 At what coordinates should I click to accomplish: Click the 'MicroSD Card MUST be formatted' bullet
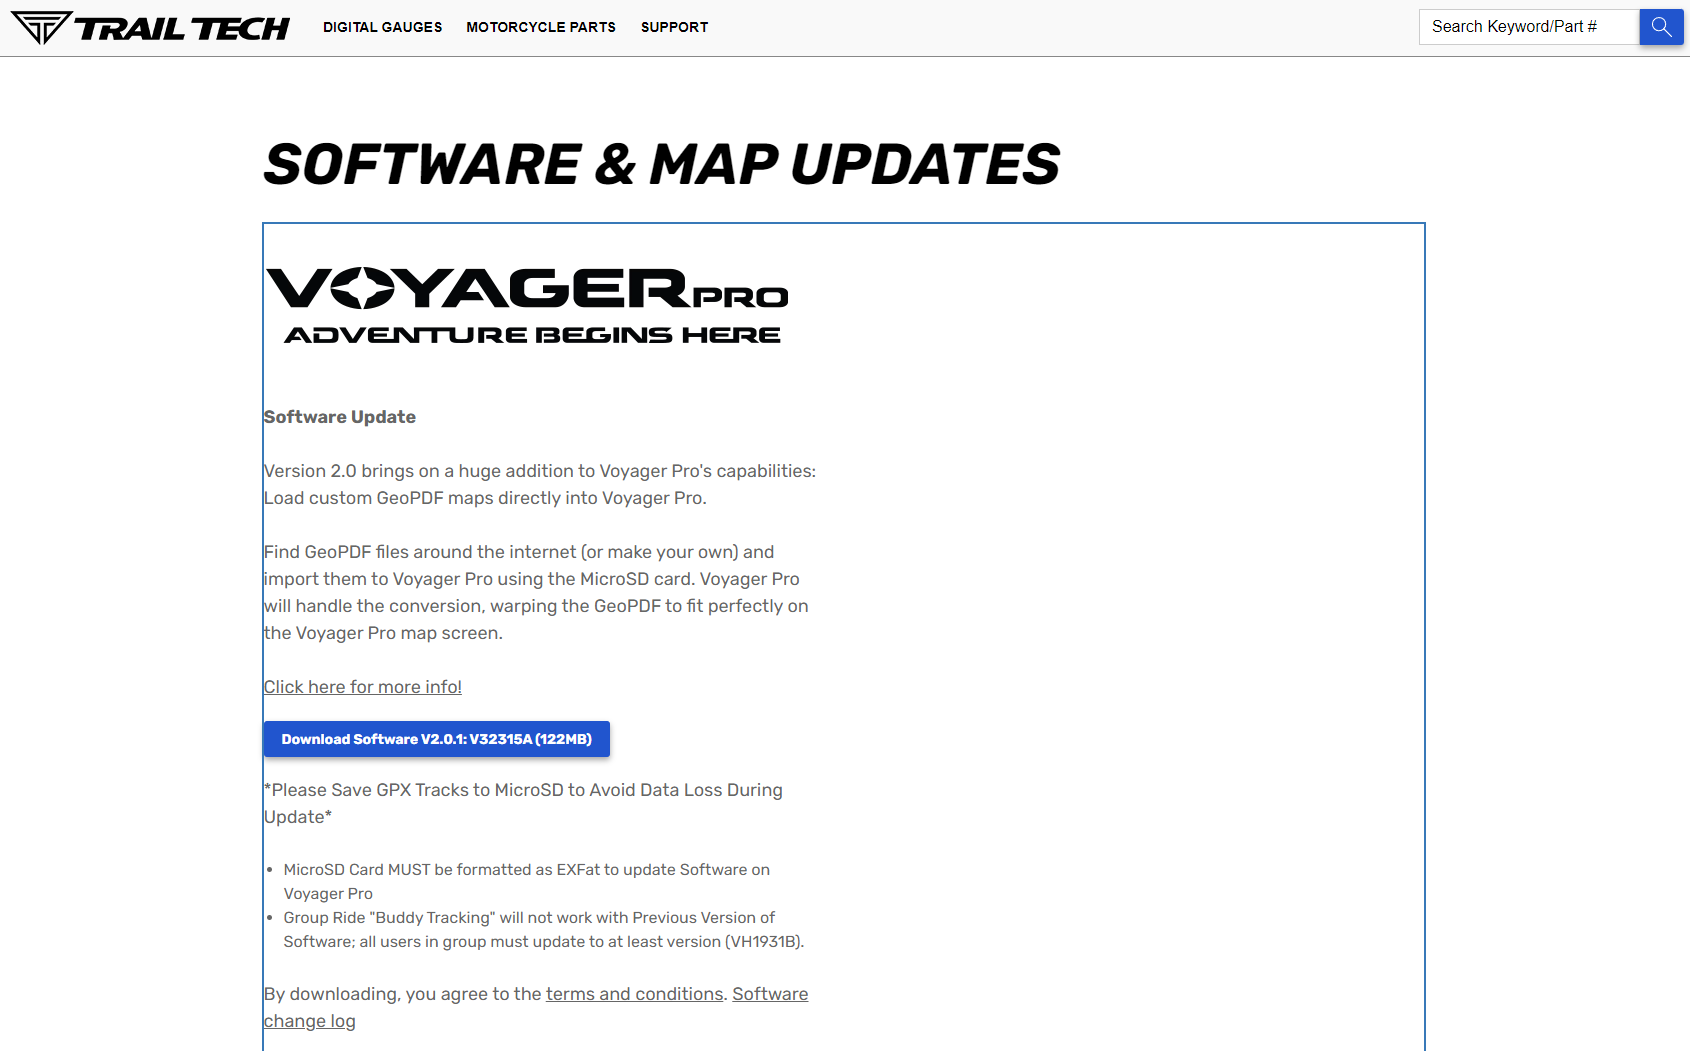coord(527,882)
